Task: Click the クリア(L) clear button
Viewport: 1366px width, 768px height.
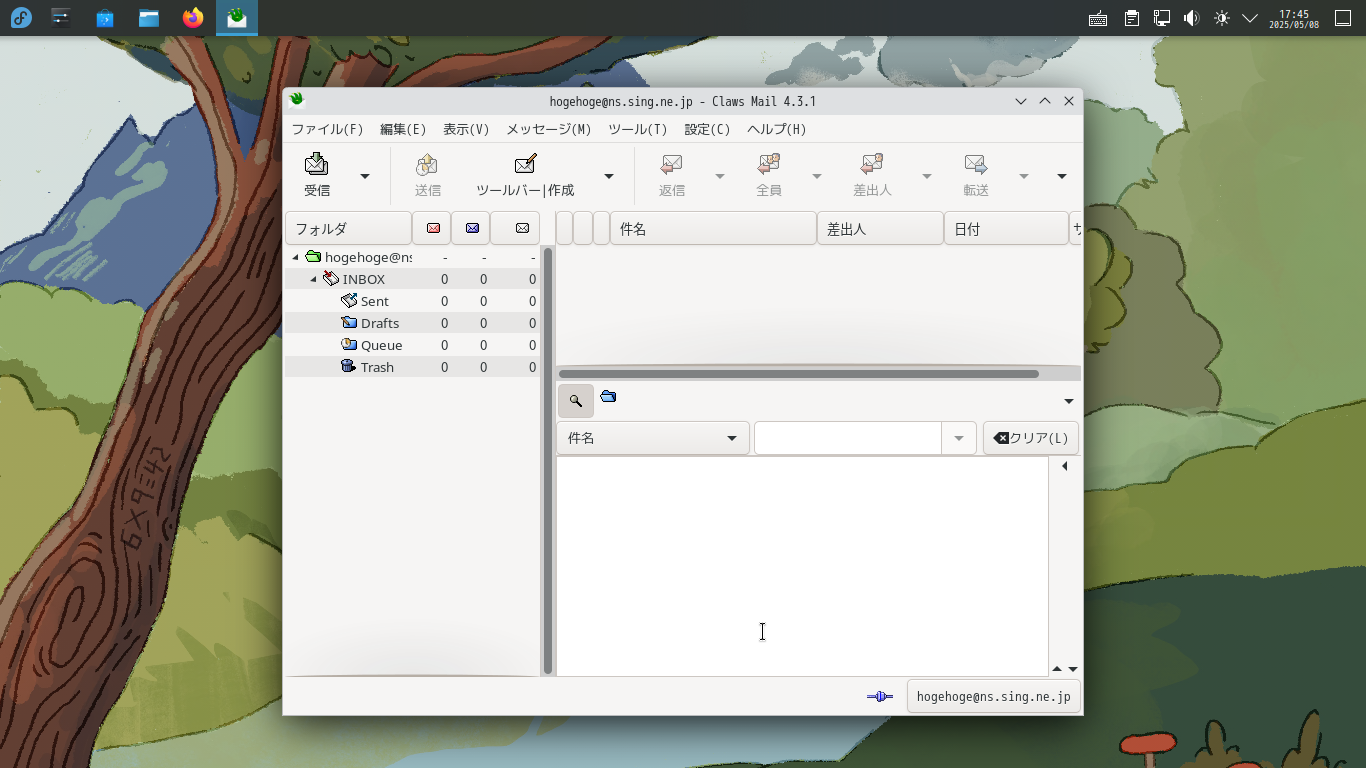Action: (1030, 438)
